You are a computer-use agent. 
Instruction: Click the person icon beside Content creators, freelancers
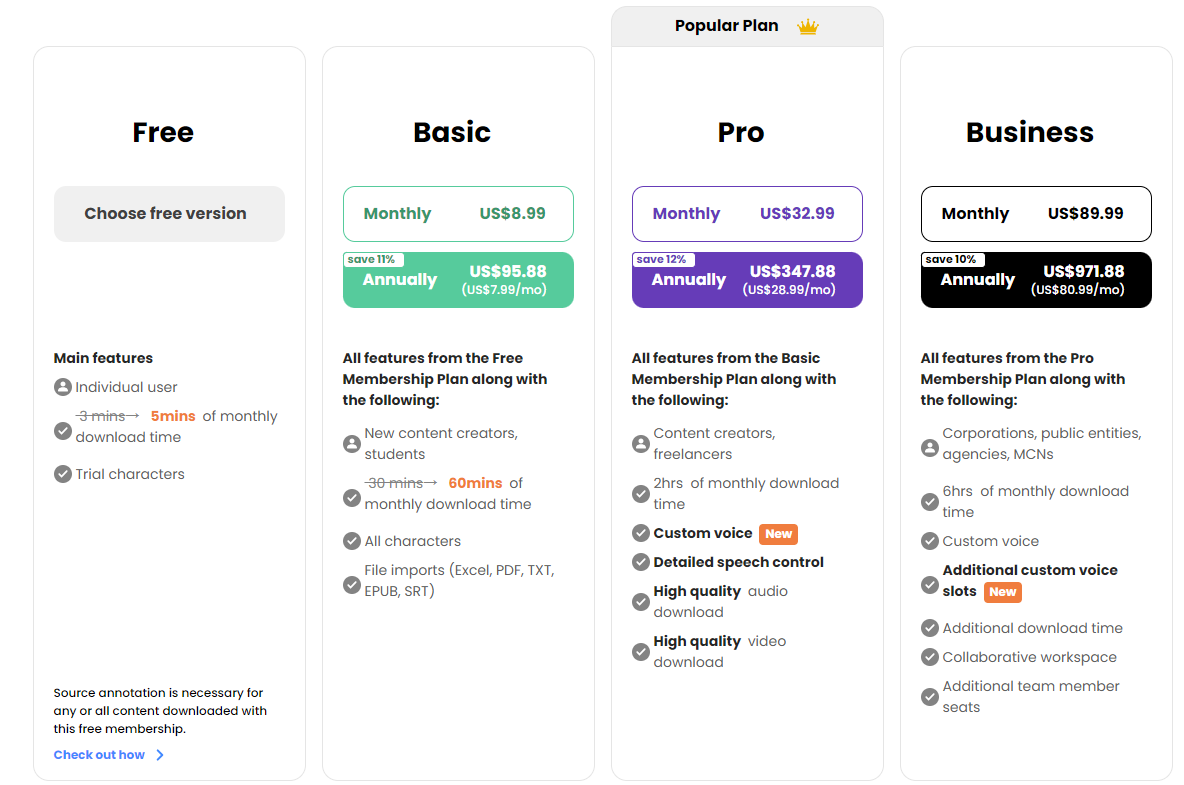[x=641, y=443]
